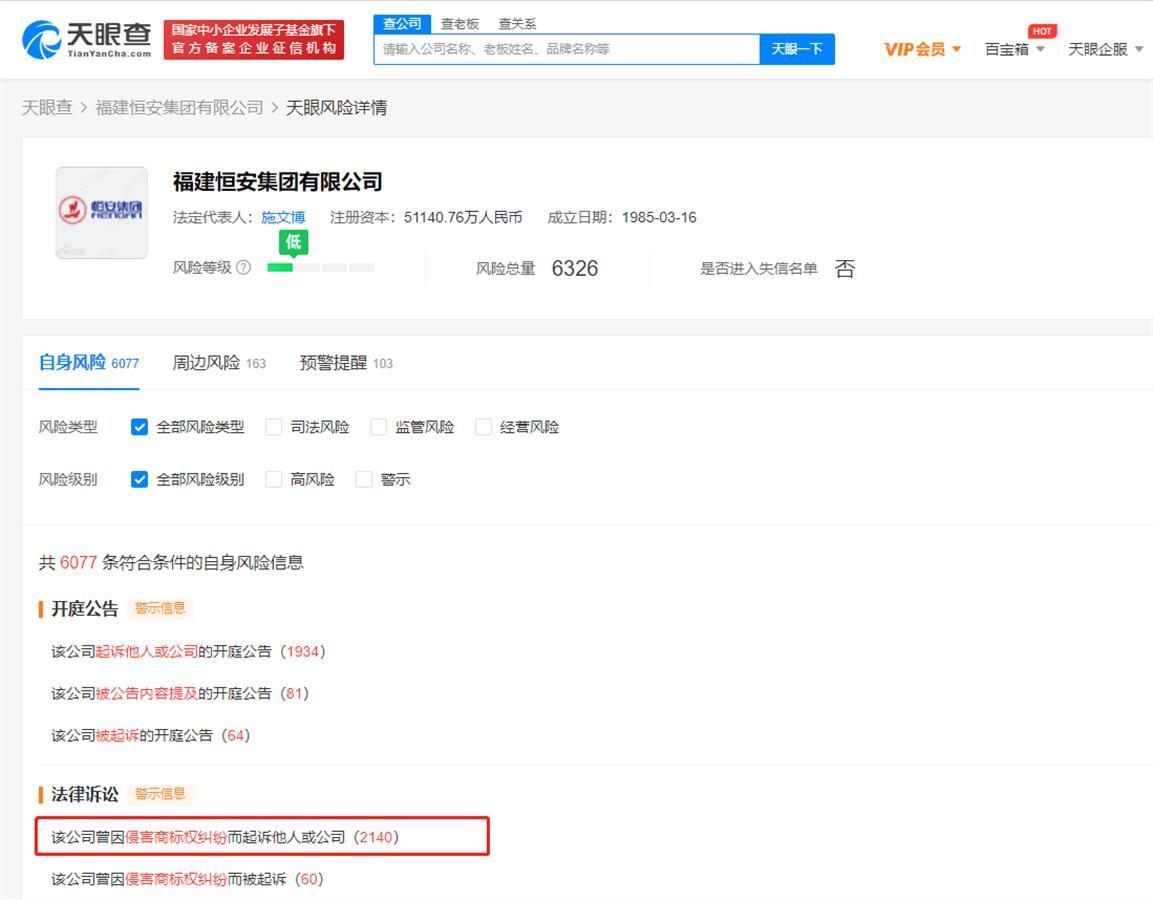Click the 福建恒安集团有限公司 company title
The width and height of the screenshot is (1153, 900).
point(278,182)
